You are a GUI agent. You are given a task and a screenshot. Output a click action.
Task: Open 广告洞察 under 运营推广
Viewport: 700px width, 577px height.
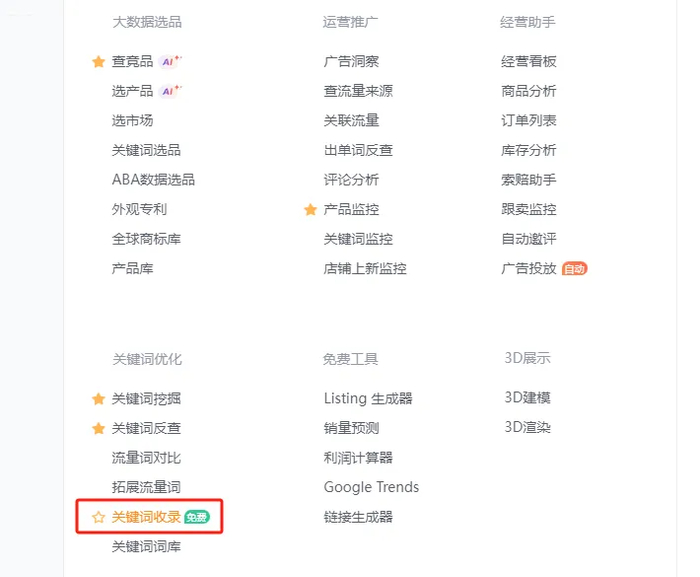tap(351, 62)
